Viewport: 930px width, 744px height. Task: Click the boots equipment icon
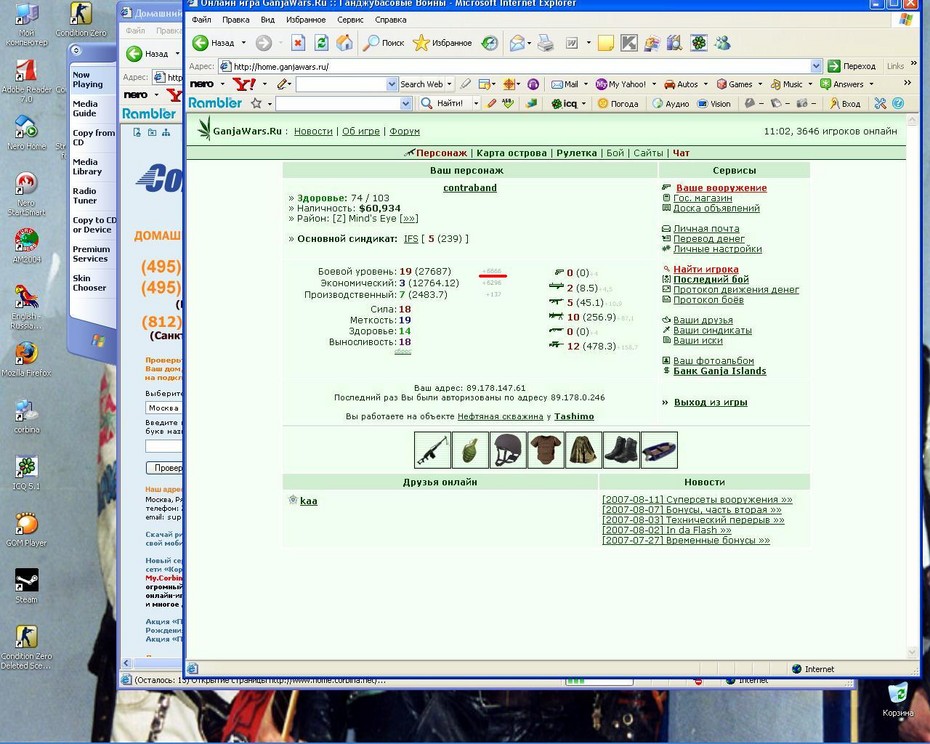tap(621, 450)
